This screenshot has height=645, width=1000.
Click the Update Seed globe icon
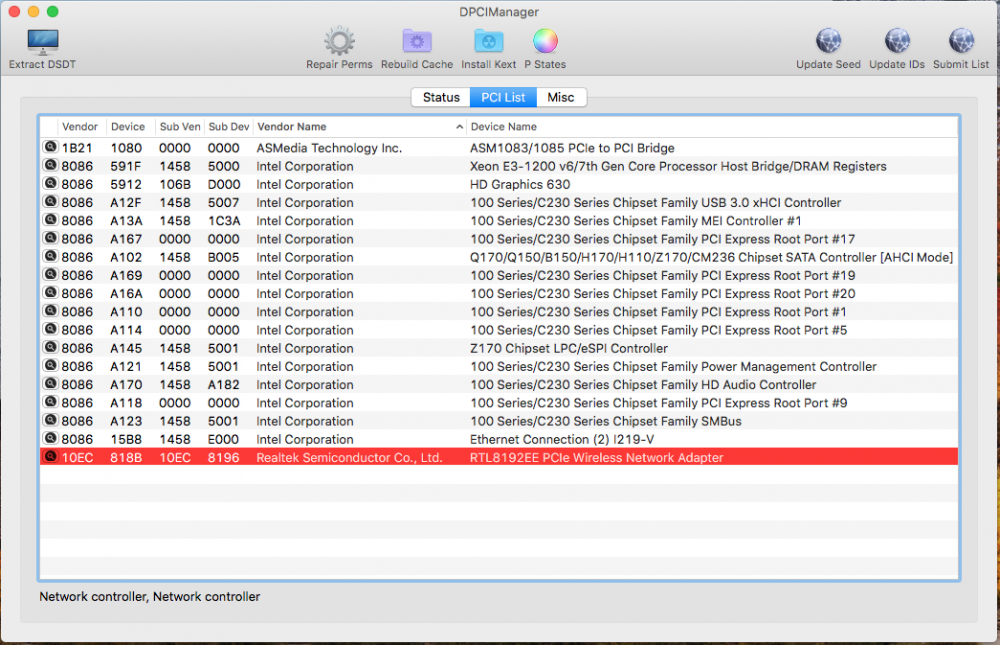pyautogui.click(x=828, y=41)
